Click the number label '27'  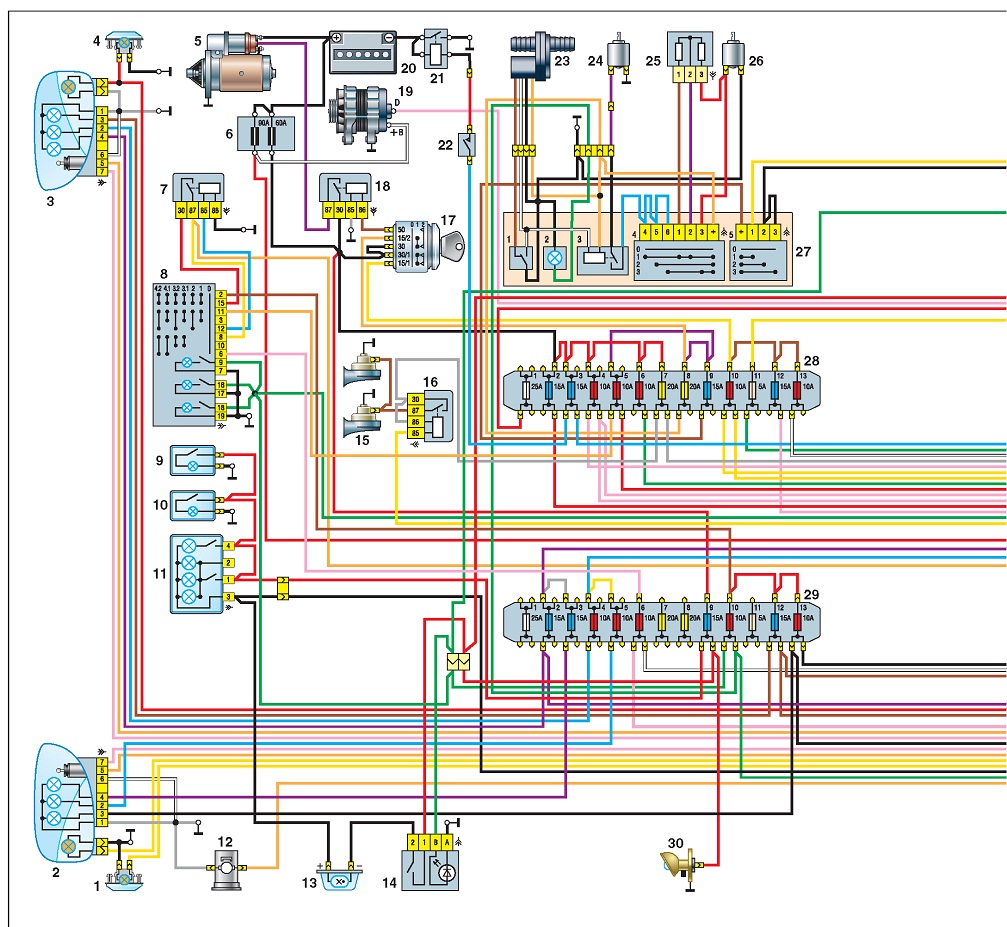[803, 252]
